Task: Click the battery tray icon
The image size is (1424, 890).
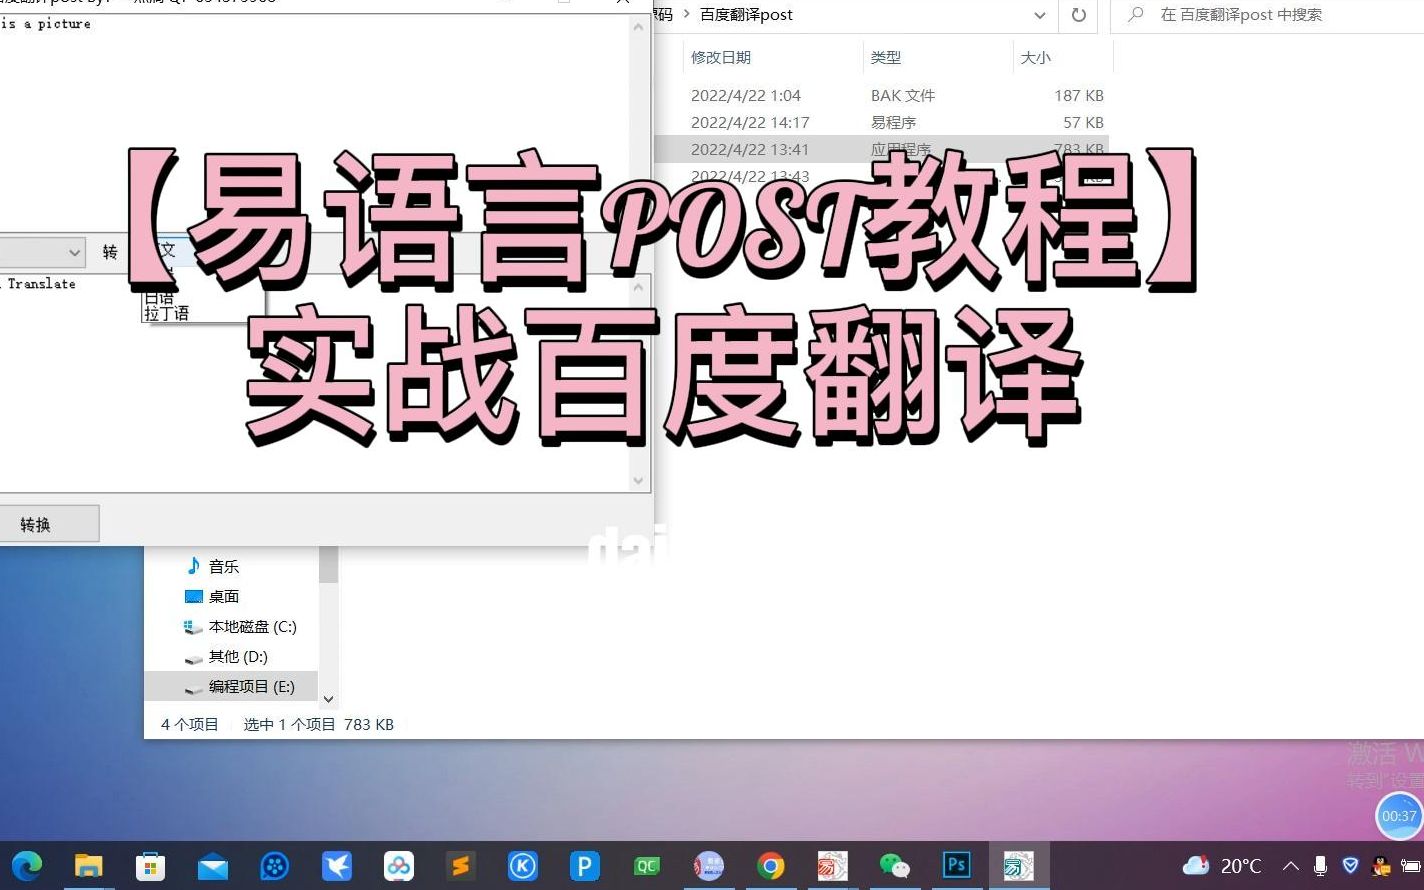Action: (1412, 866)
